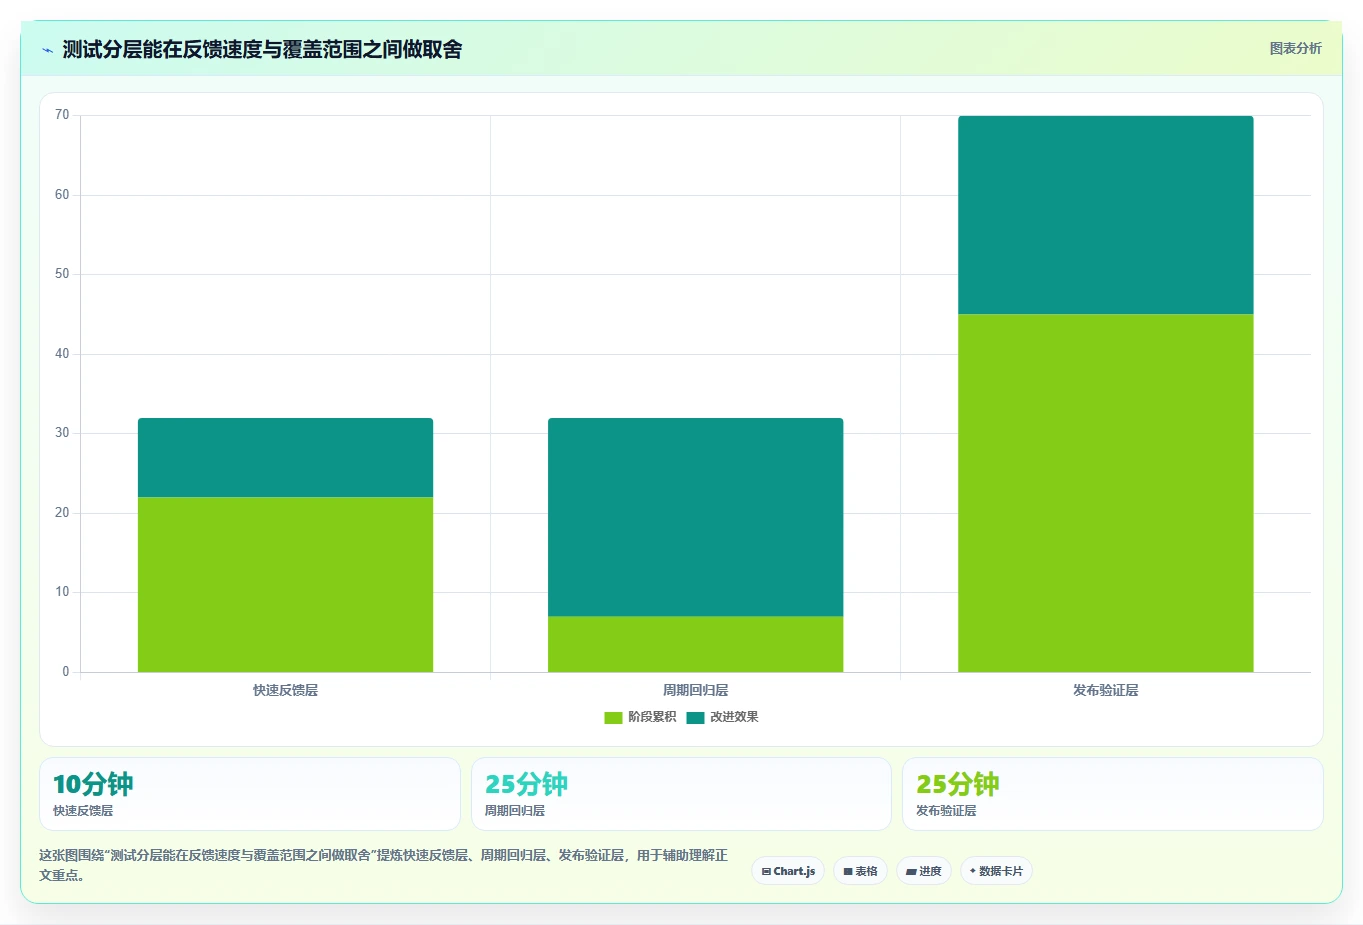1363x925 pixels.
Task: Click the lightning icon beside the chart title
Action: point(47,50)
